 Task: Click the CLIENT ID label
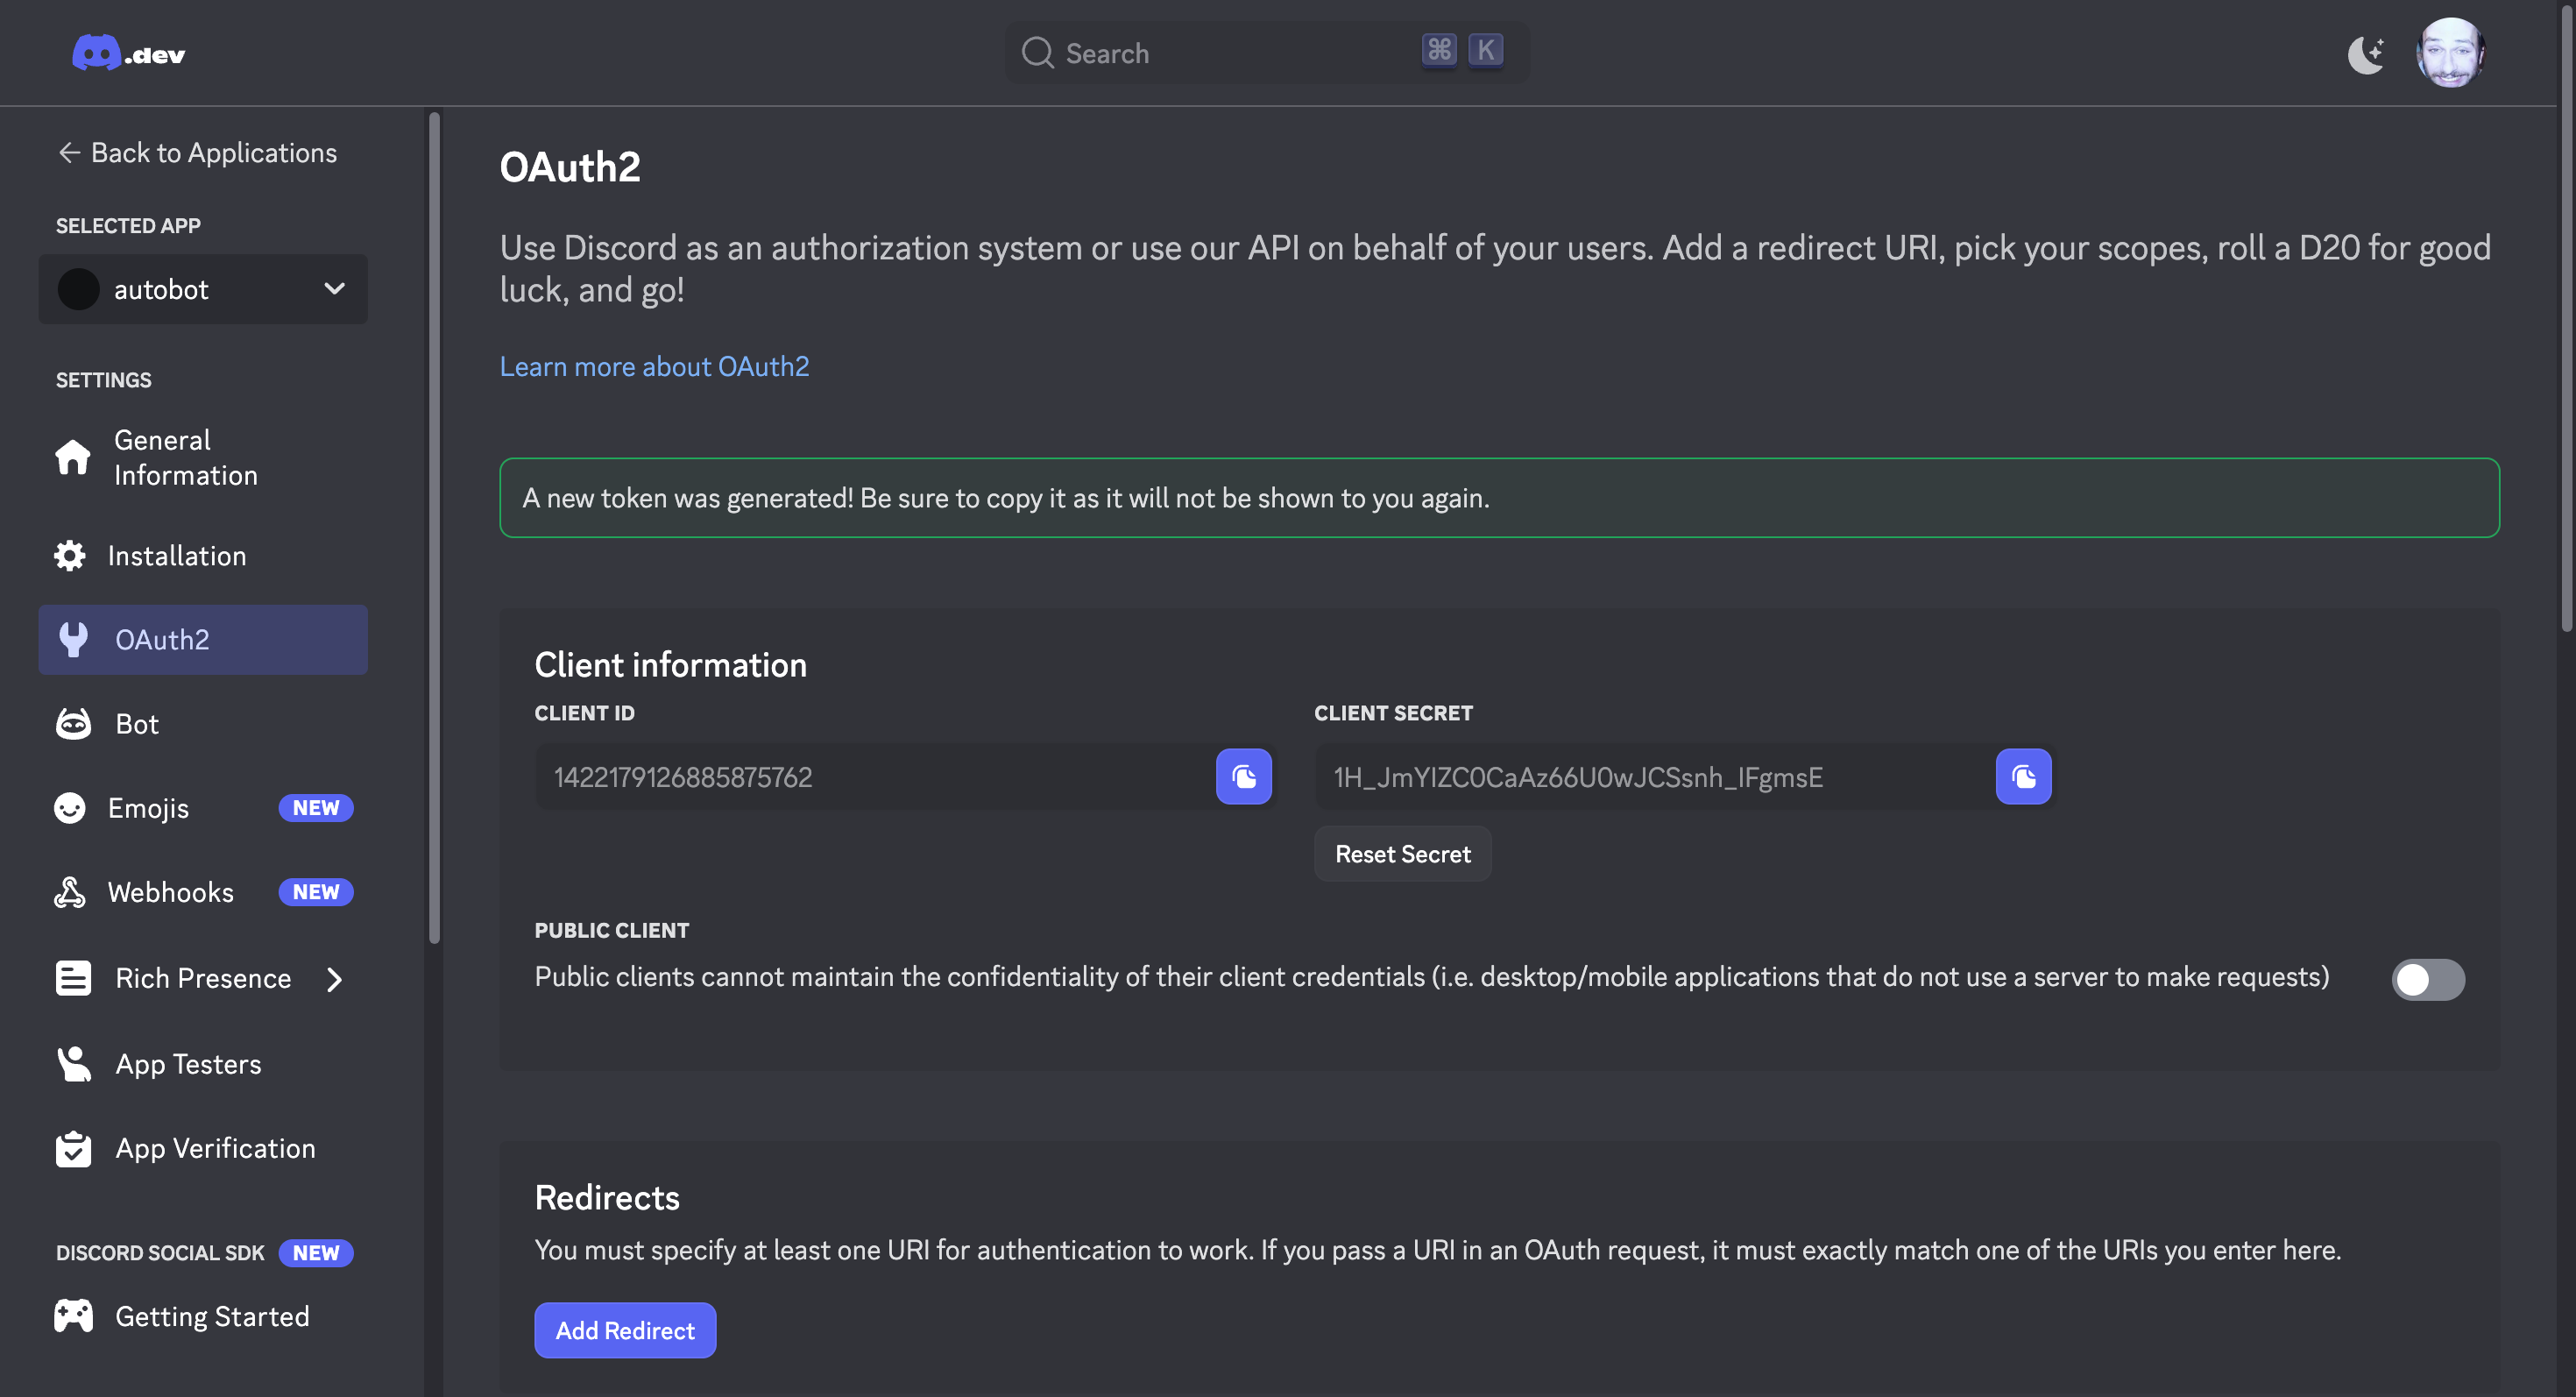point(584,713)
